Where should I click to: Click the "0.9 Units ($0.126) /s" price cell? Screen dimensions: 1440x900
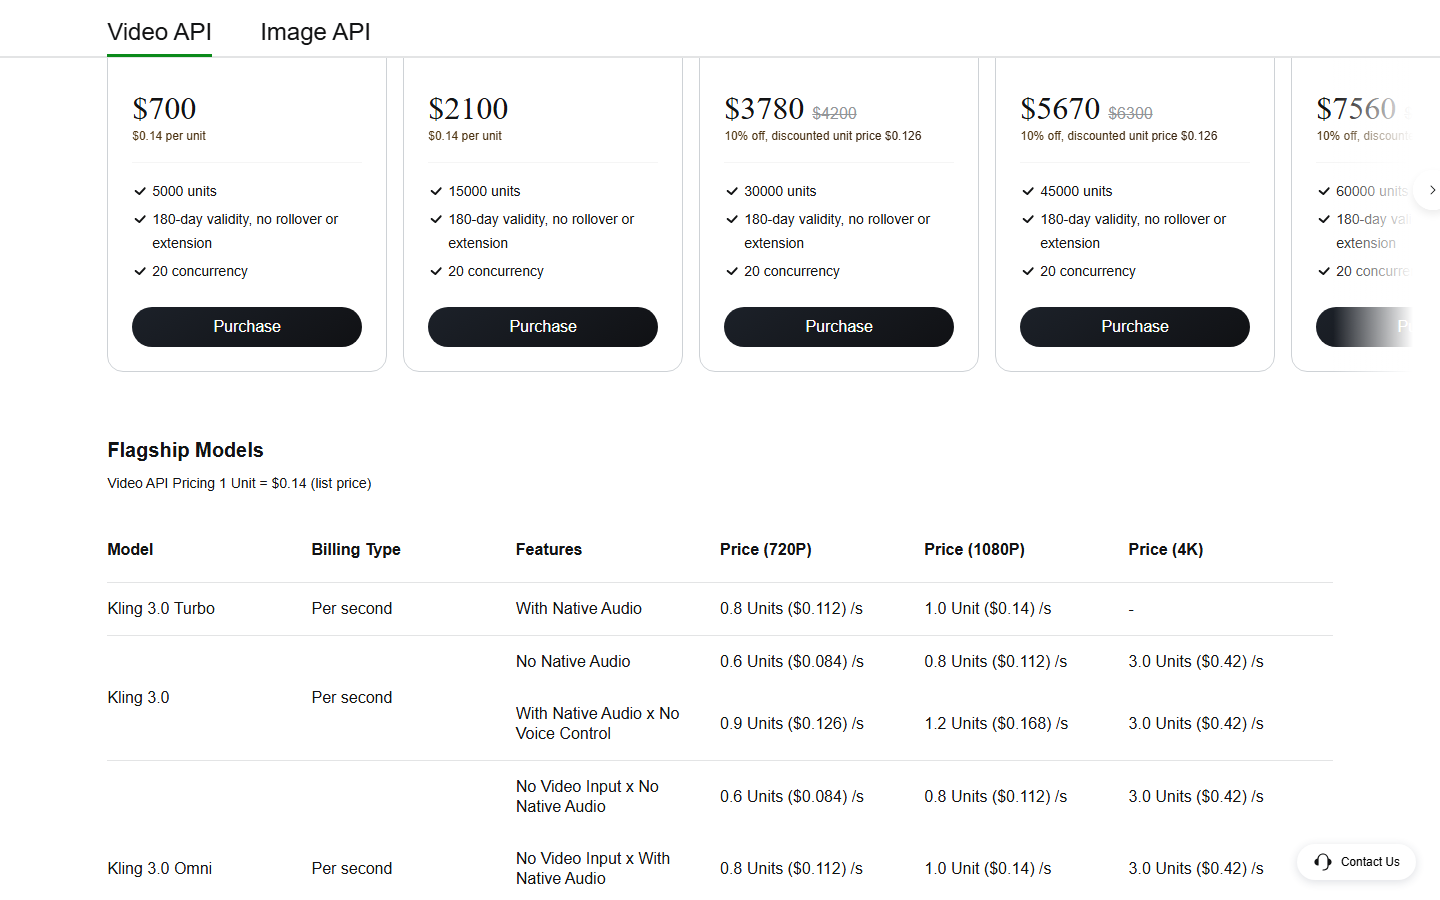pyautogui.click(x=792, y=723)
